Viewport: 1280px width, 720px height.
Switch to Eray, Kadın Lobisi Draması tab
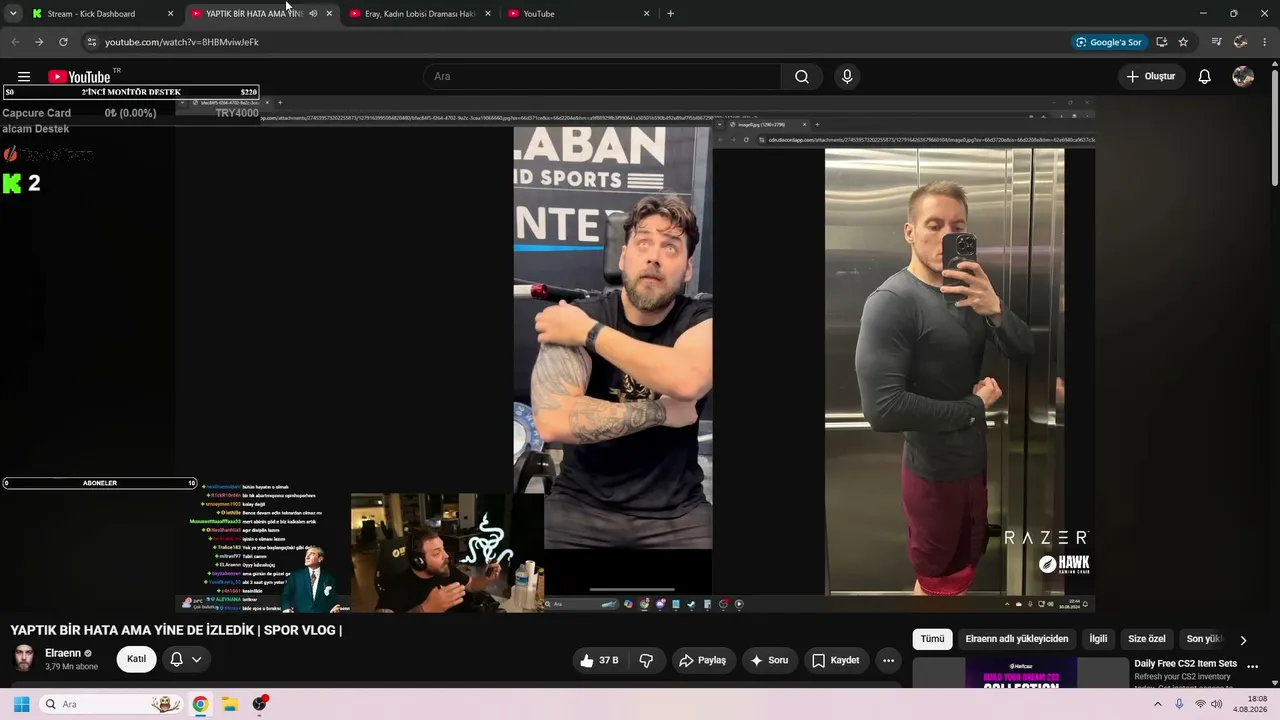point(420,14)
